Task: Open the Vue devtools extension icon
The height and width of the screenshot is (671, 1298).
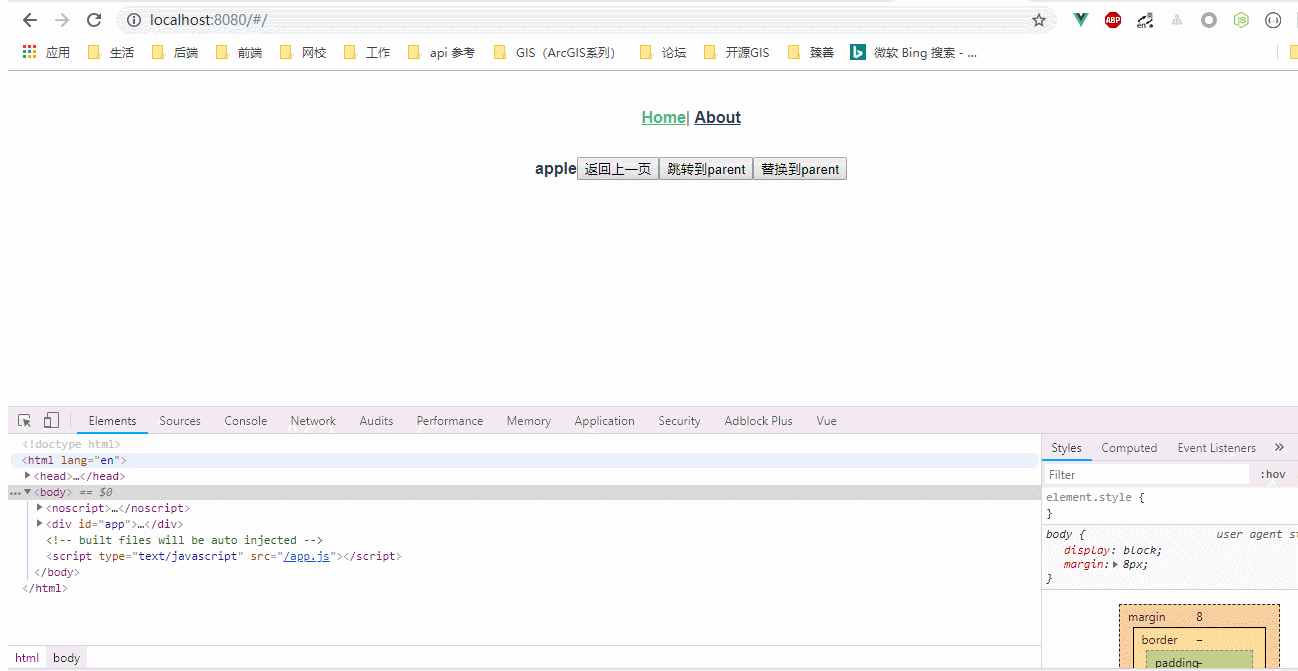Action: pos(1081,20)
